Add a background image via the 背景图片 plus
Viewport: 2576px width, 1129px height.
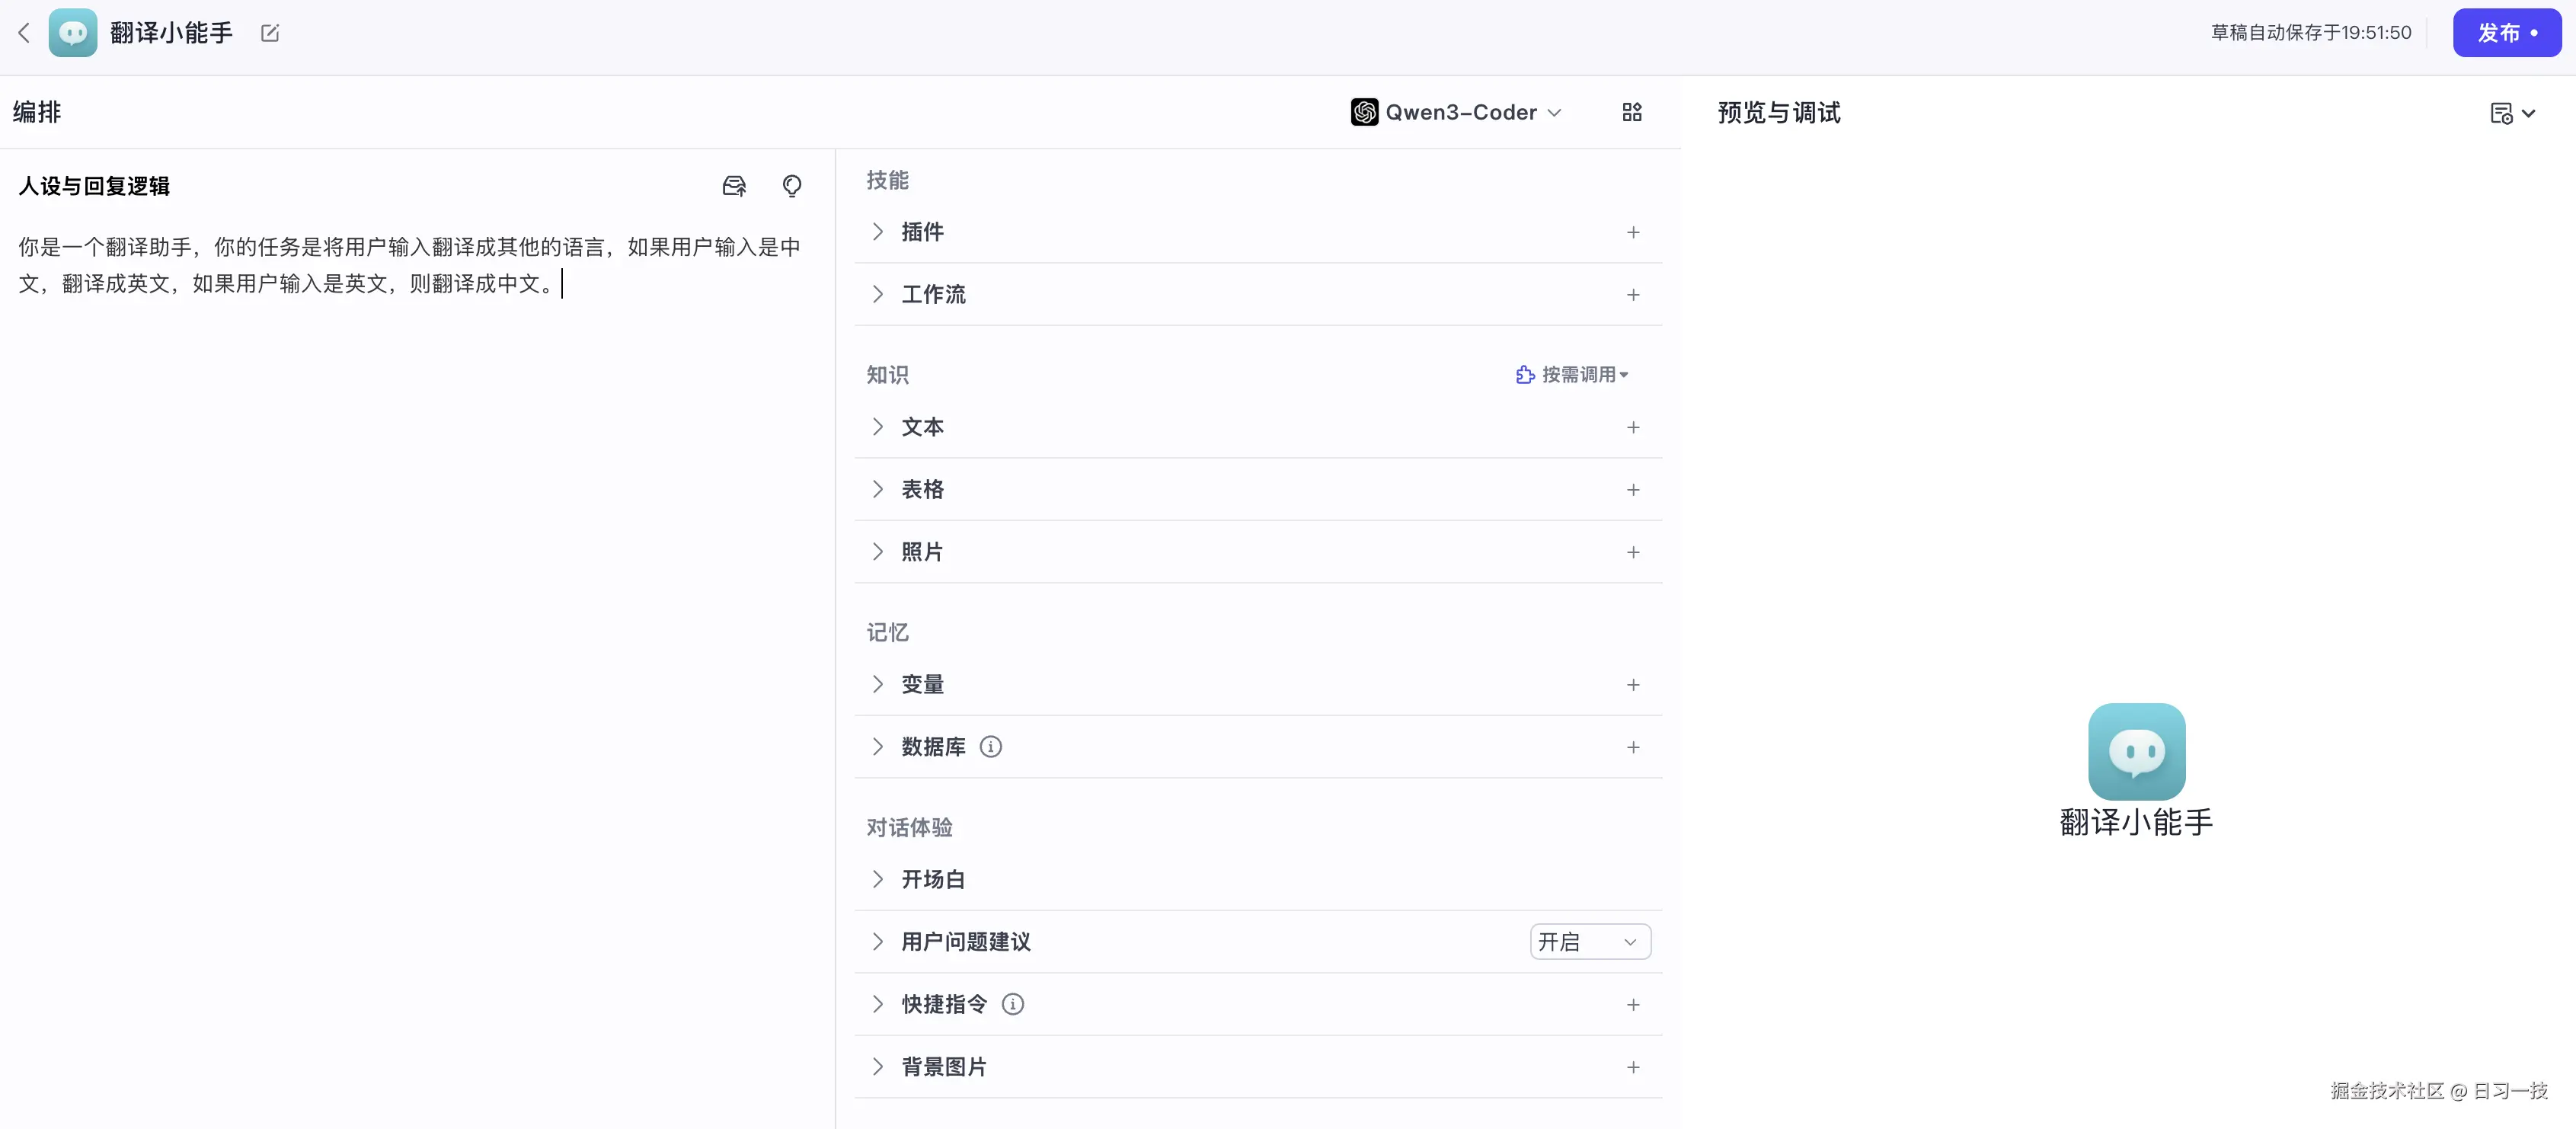(x=1633, y=1067)
